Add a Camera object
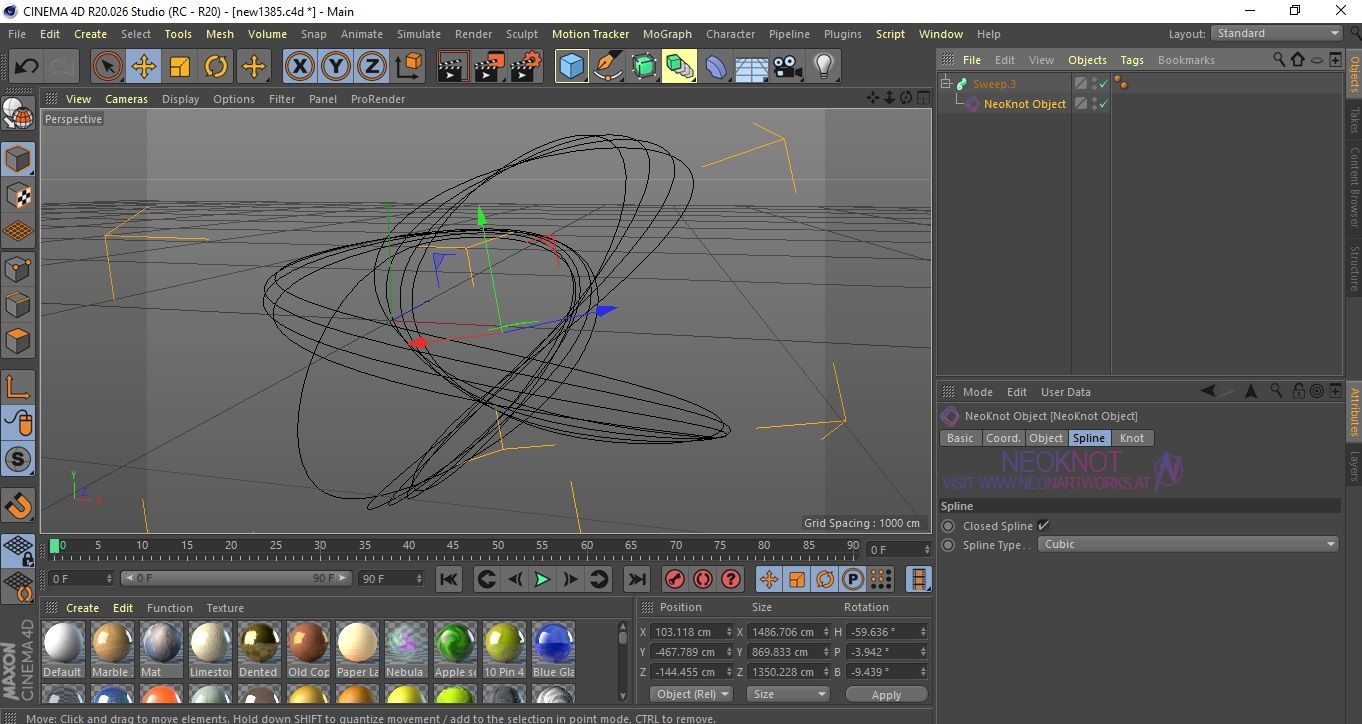 point(787,67)
